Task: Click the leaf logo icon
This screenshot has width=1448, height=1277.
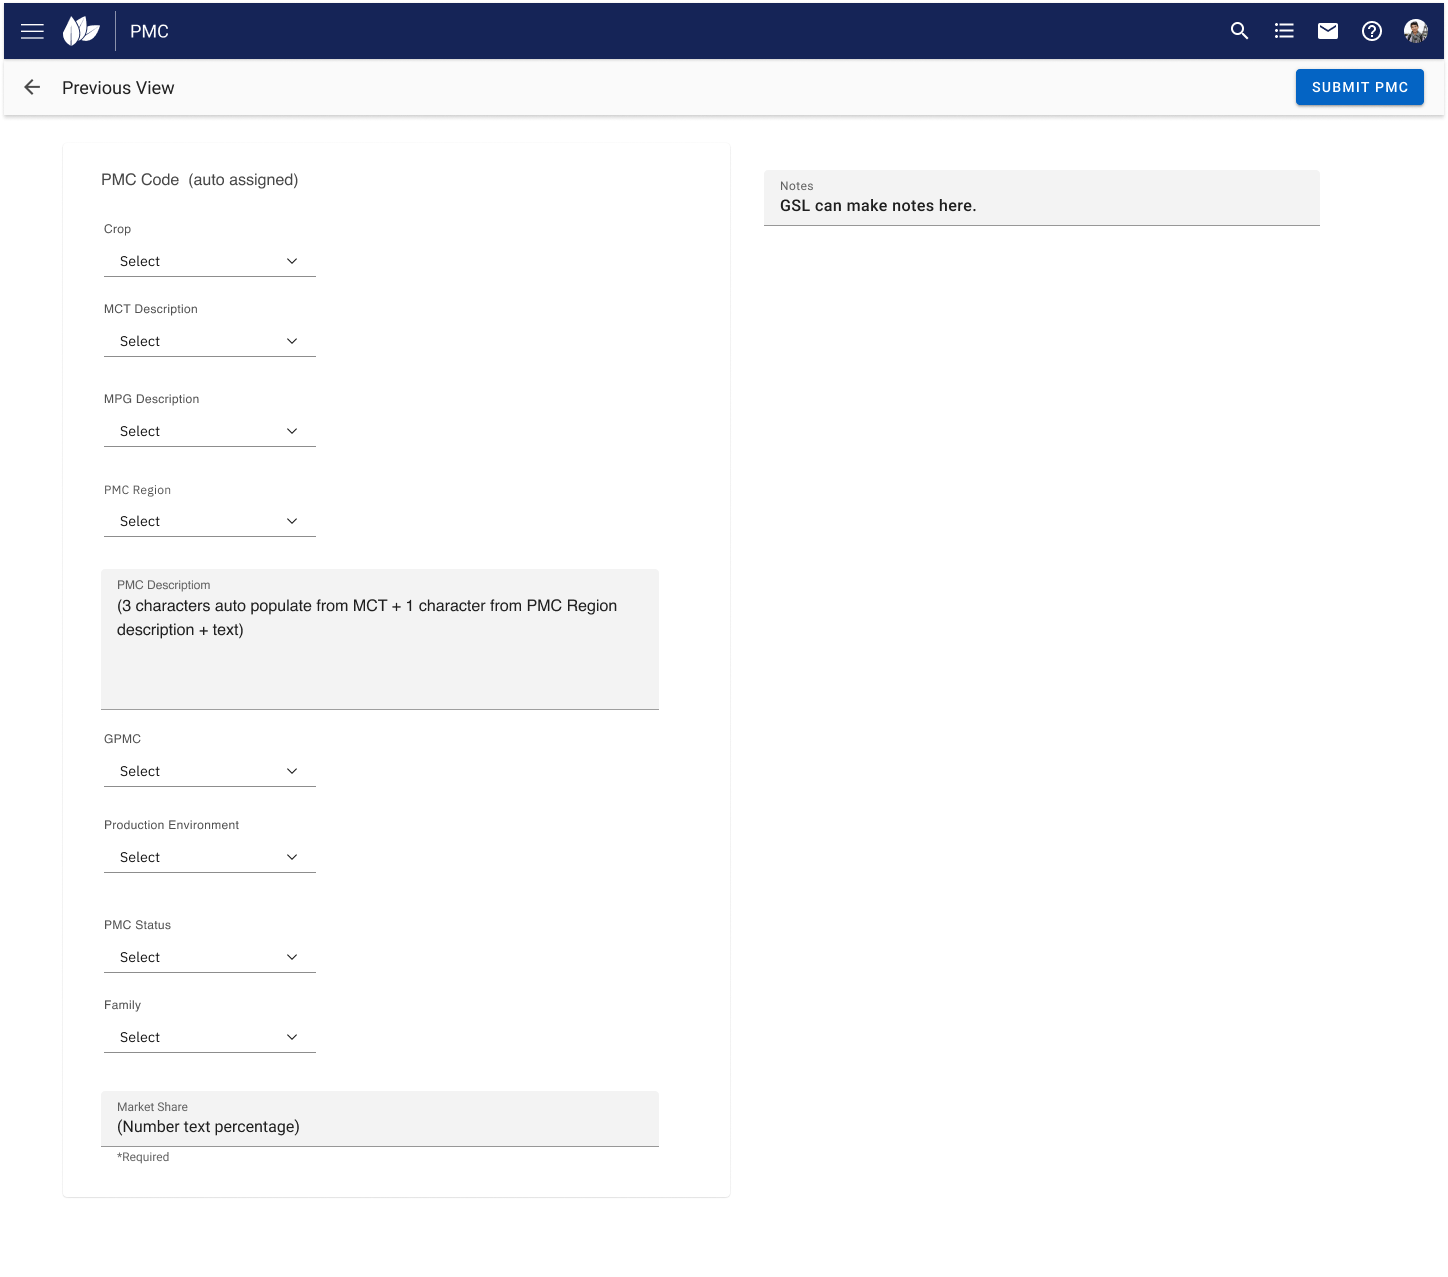Action: 81,31
